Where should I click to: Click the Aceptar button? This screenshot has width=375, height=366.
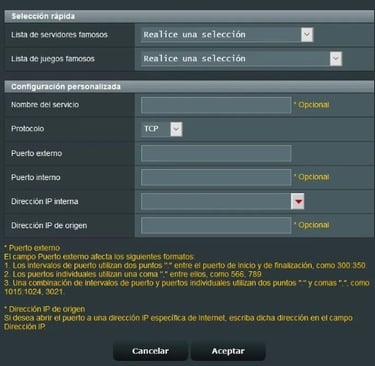click(228, 351)
